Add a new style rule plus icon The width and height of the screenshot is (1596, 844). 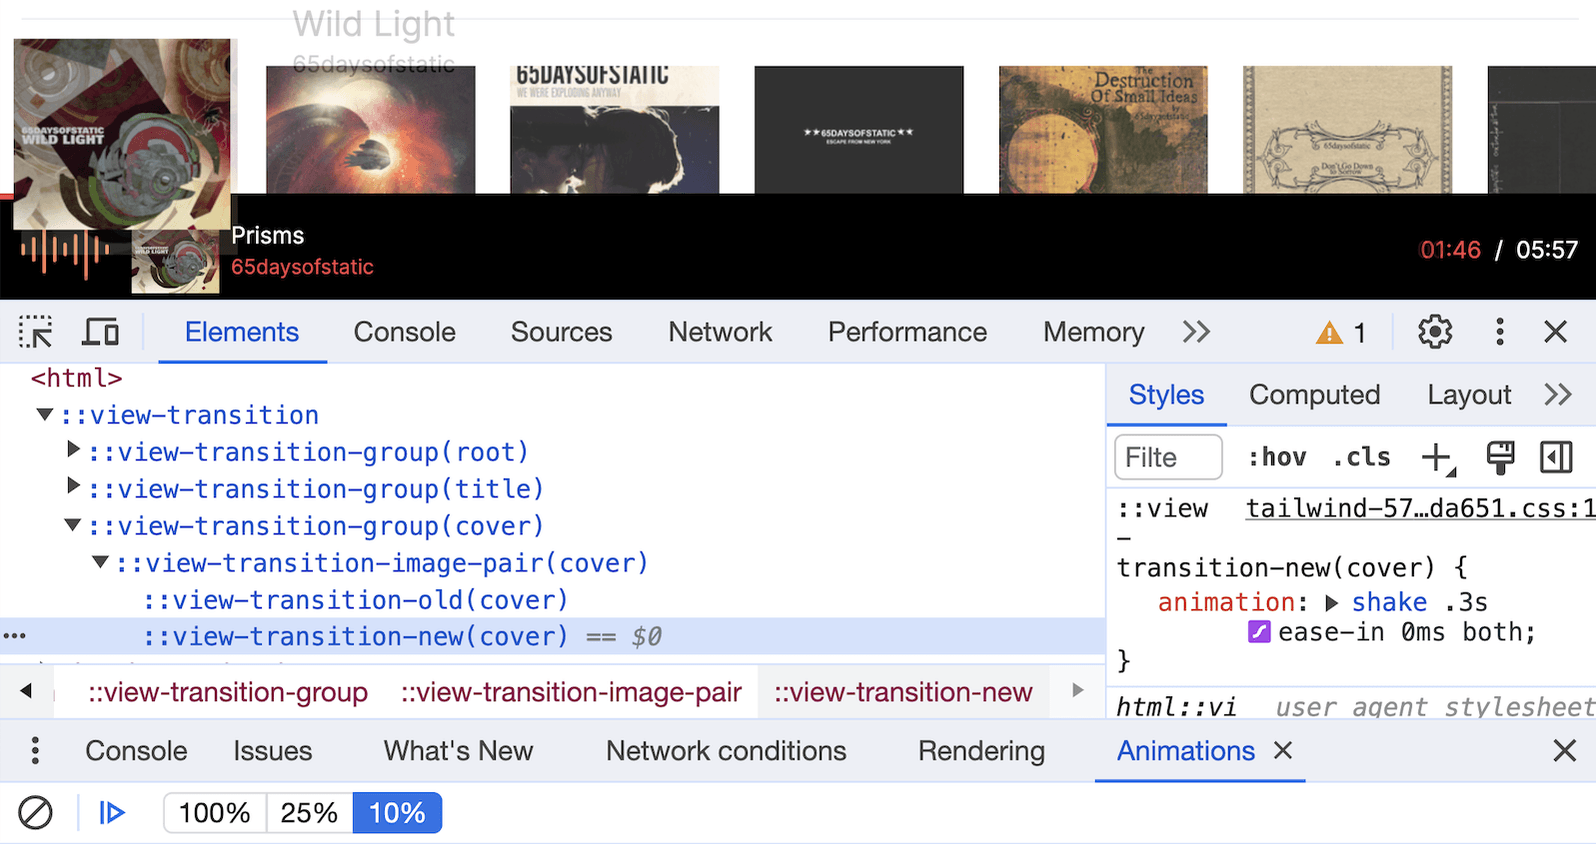[1437, 458]
